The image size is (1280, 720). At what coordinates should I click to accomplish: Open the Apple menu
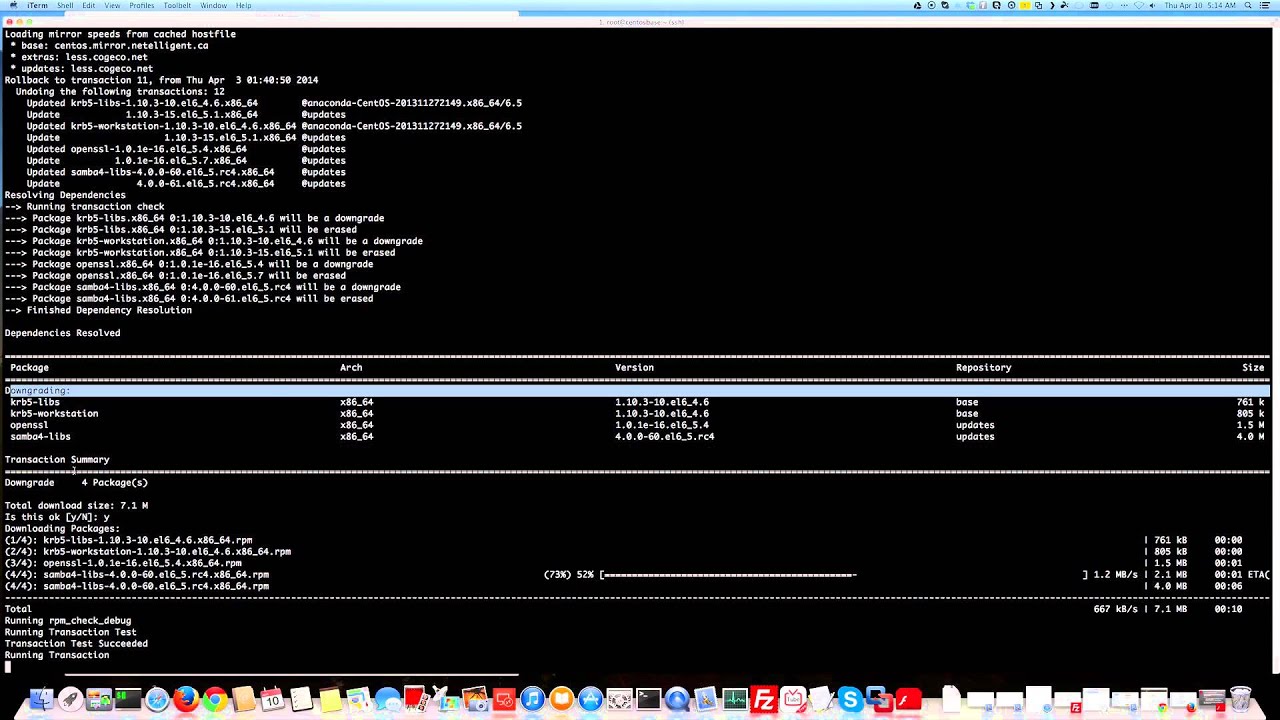coord(12,5)
